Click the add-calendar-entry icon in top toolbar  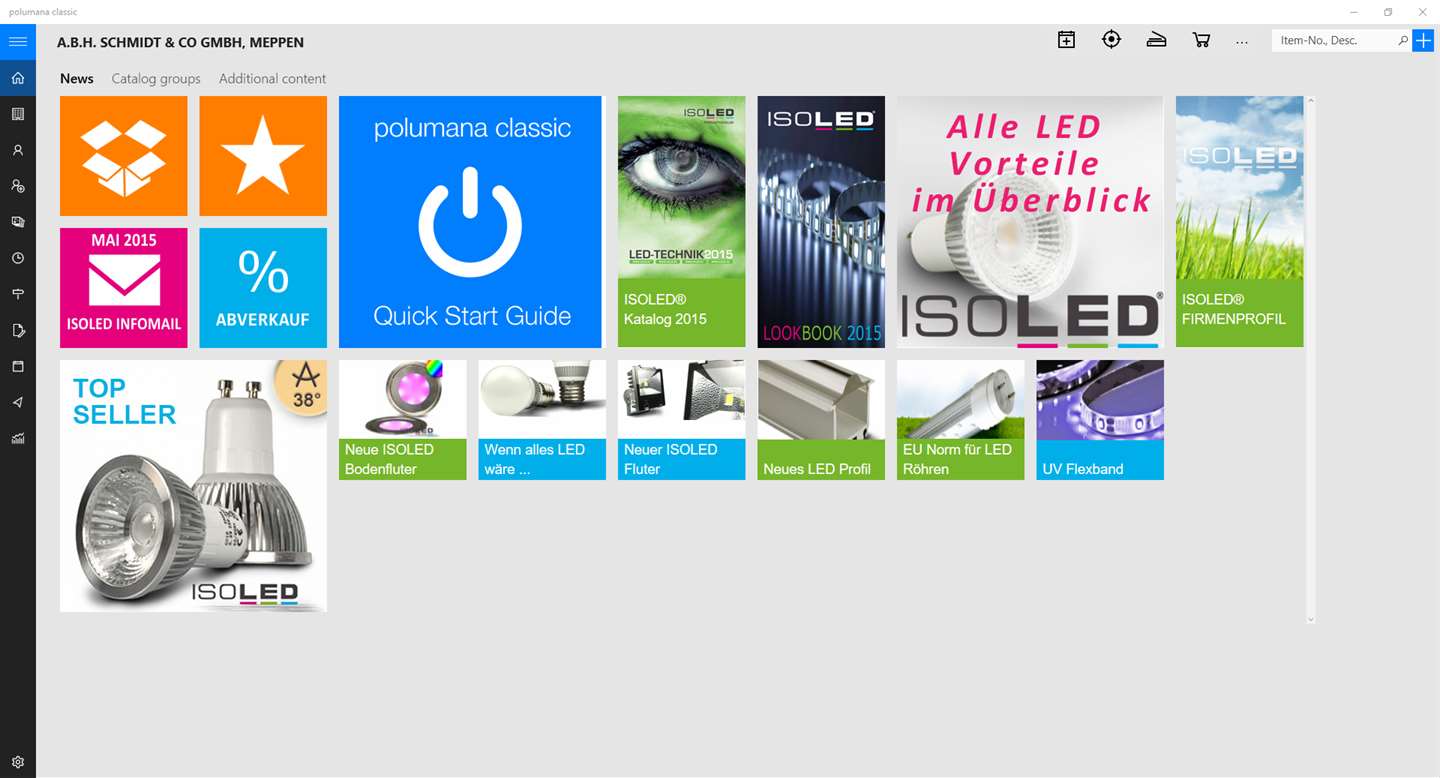point(1067,40)
